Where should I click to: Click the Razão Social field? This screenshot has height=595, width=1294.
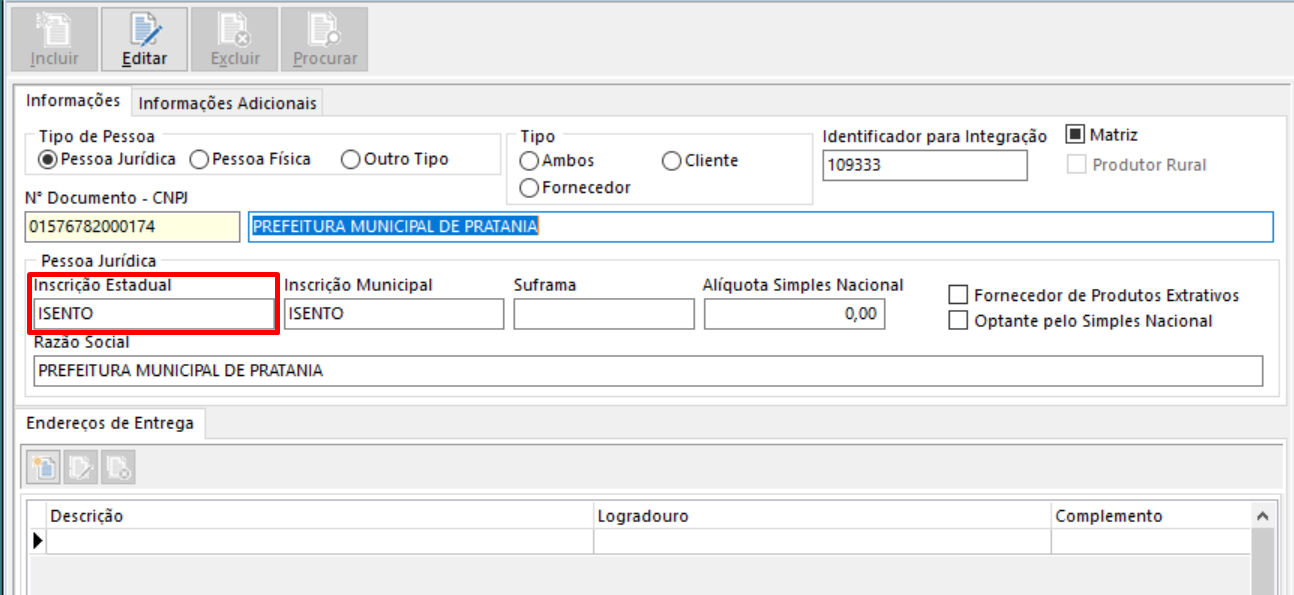coord(648,371)
